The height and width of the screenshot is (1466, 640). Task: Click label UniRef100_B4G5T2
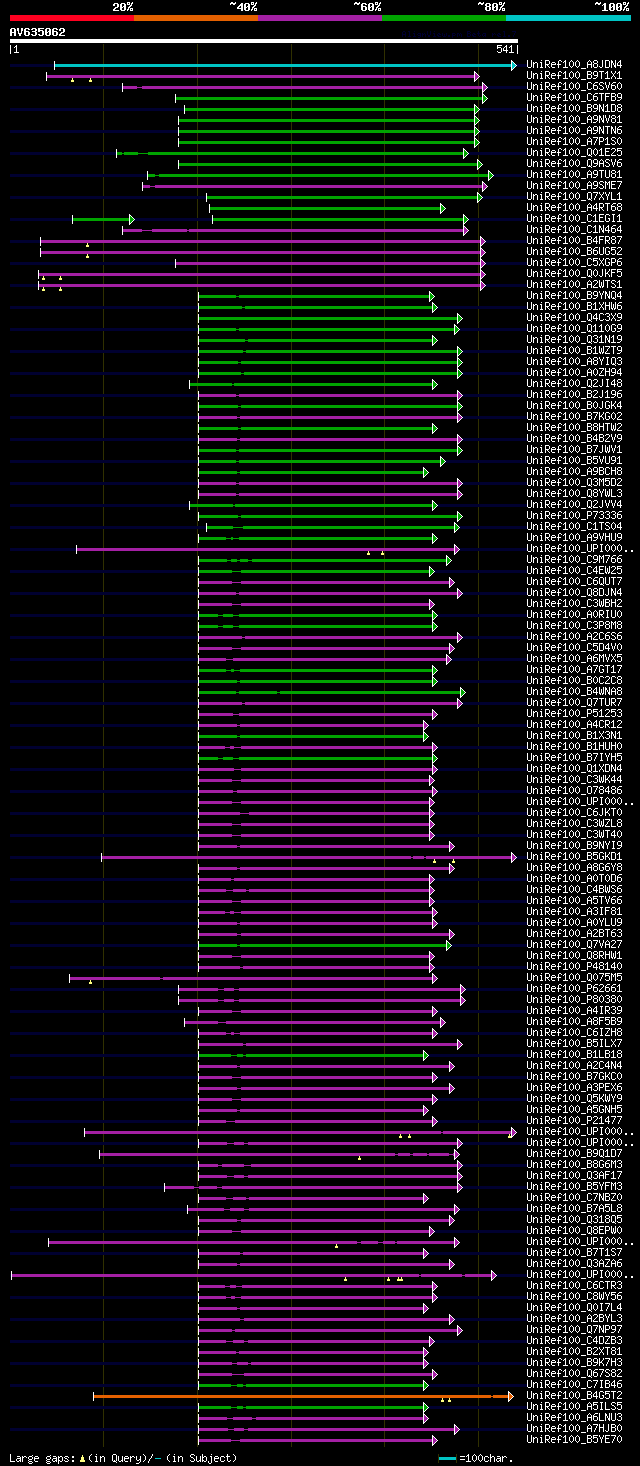(574, 1396)
